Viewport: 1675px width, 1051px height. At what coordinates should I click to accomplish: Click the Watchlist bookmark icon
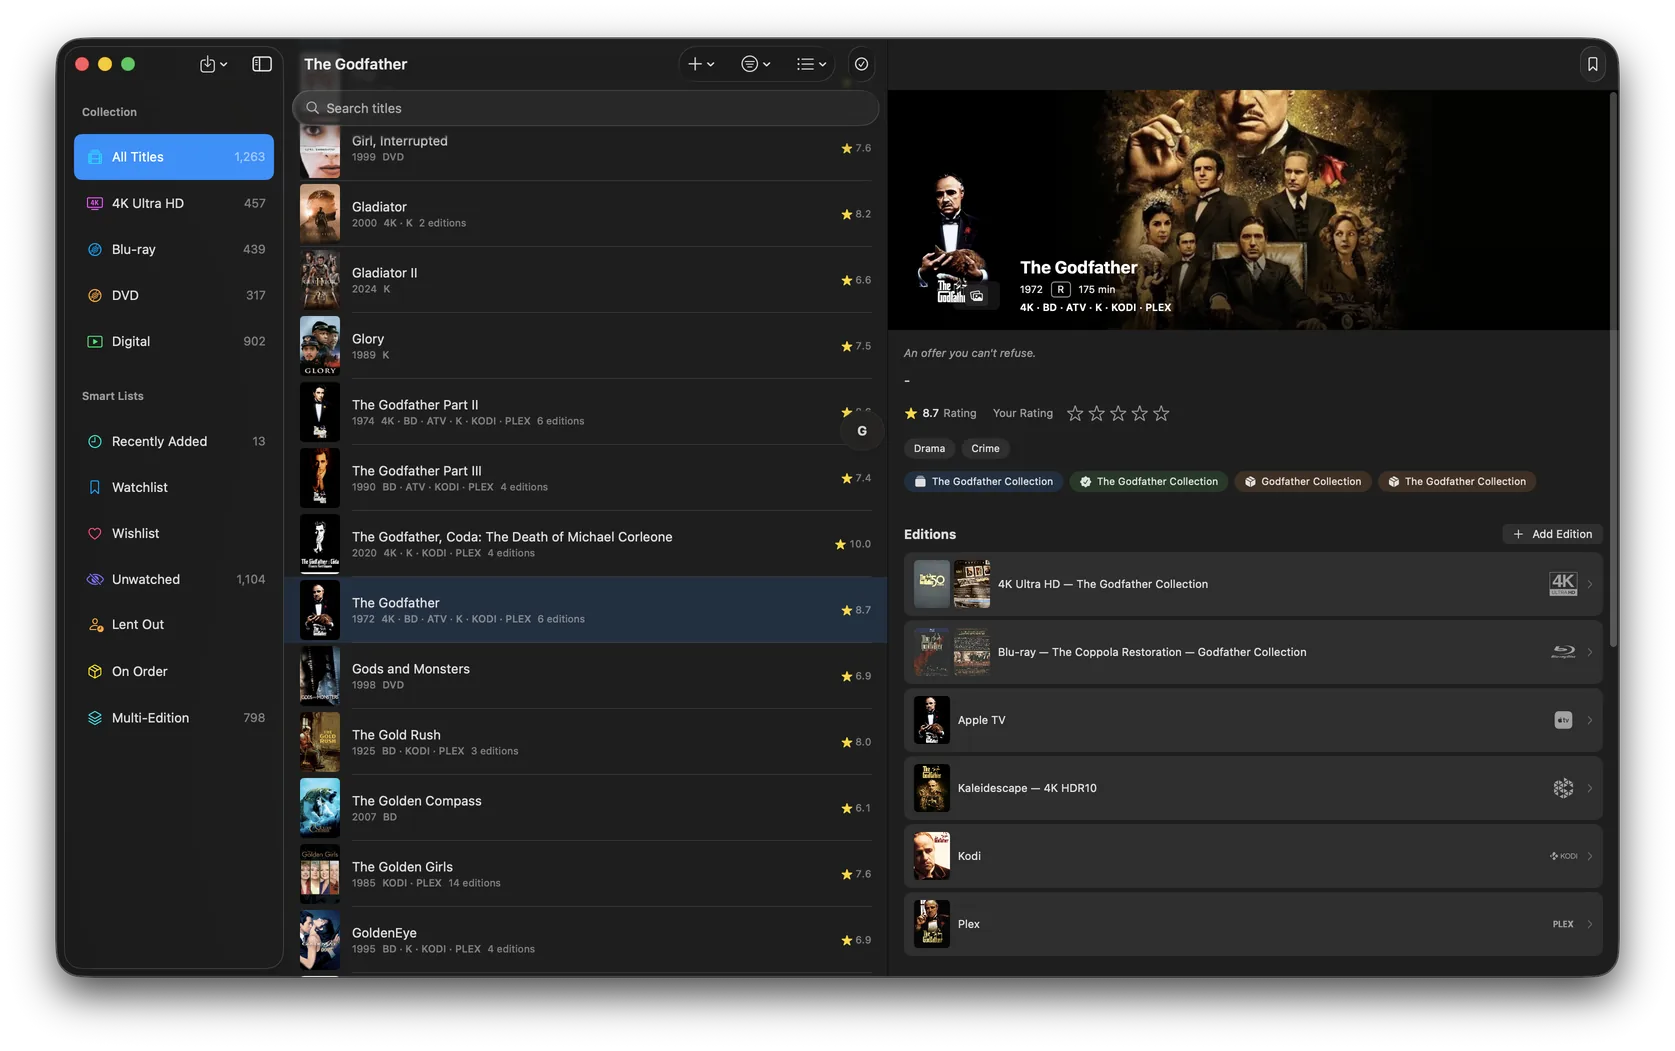tap(95, 487)
